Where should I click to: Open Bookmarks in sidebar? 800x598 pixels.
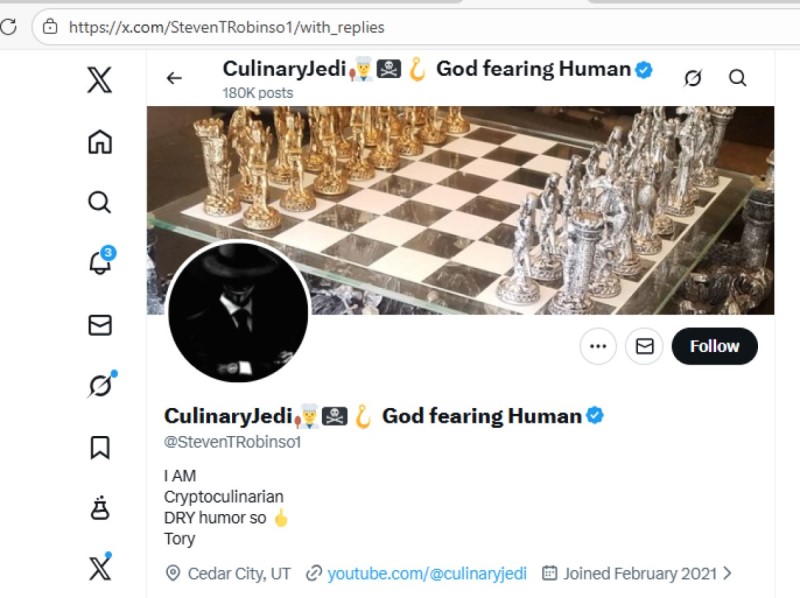99,447
